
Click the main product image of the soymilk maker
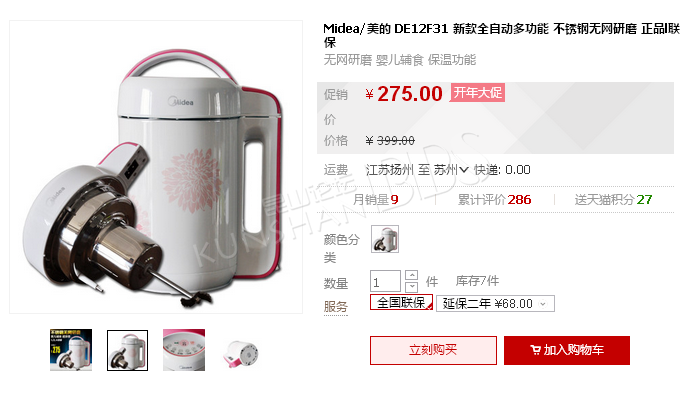156,167
